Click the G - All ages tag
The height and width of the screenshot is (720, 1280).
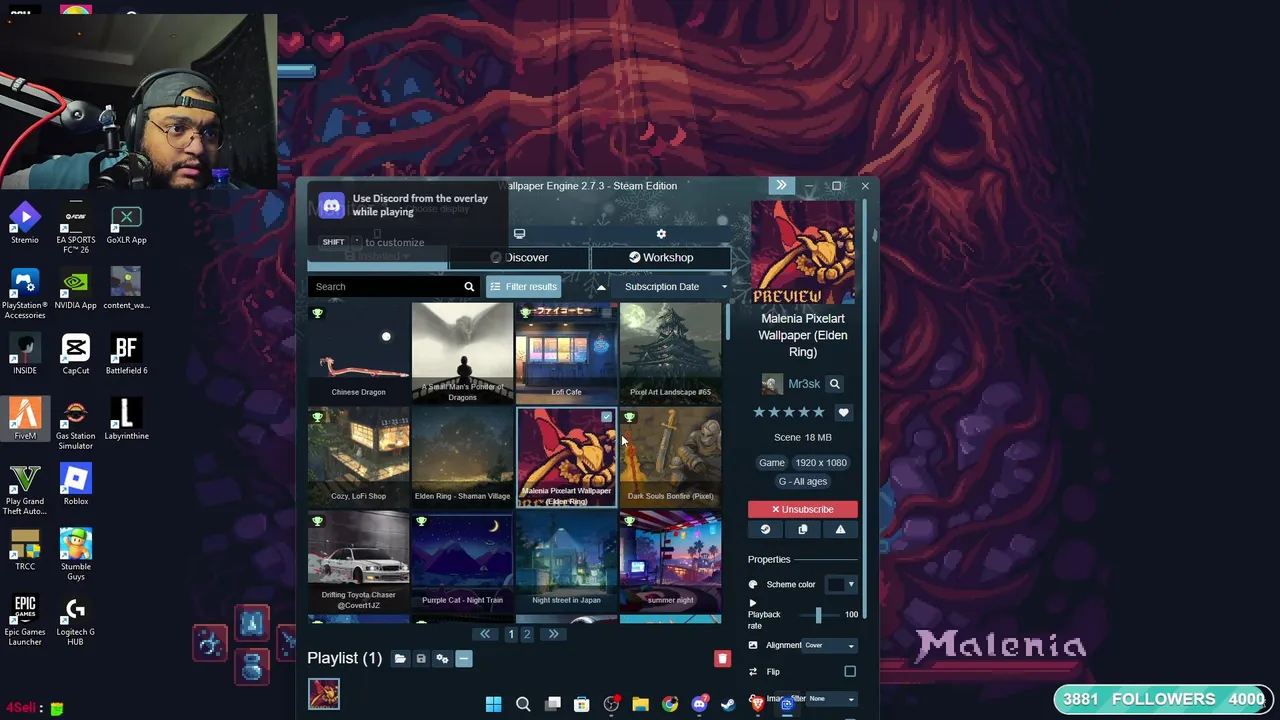(803, 481)
